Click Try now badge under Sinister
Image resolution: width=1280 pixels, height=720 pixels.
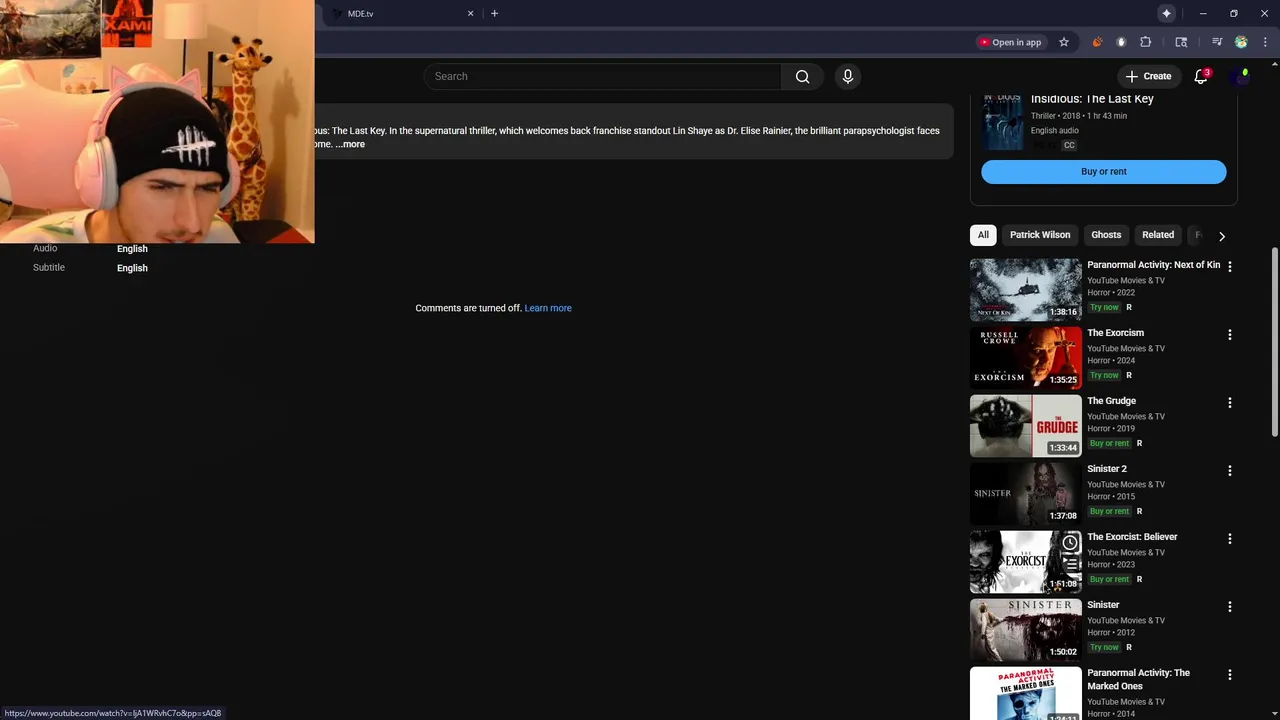[1104, 647]
